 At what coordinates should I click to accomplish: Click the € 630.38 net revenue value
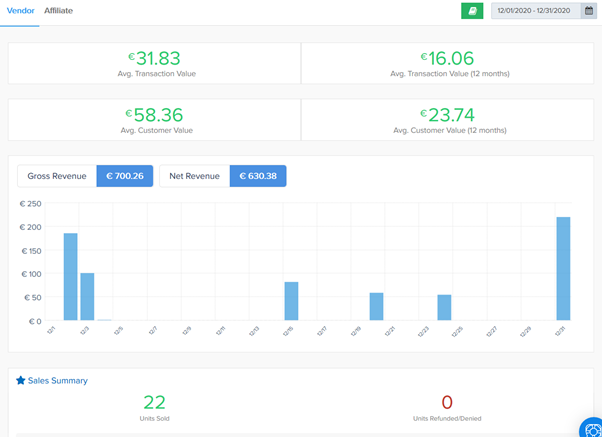pos(258,176)
